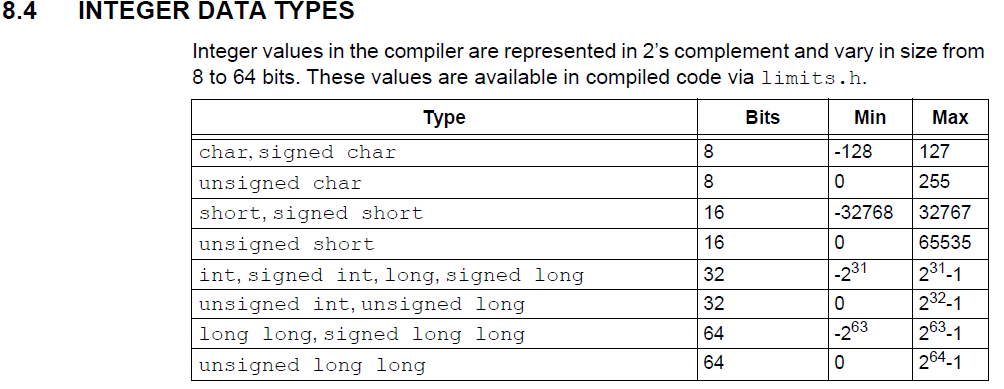Click the 32767 maximum value cell
Image resolution: width=1004 pixels, height=389 pixels.
(950, 213)
